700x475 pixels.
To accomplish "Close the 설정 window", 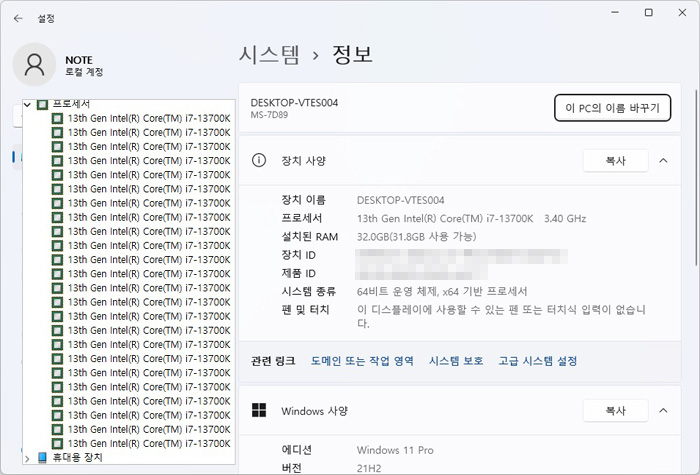I will [682, 12].
